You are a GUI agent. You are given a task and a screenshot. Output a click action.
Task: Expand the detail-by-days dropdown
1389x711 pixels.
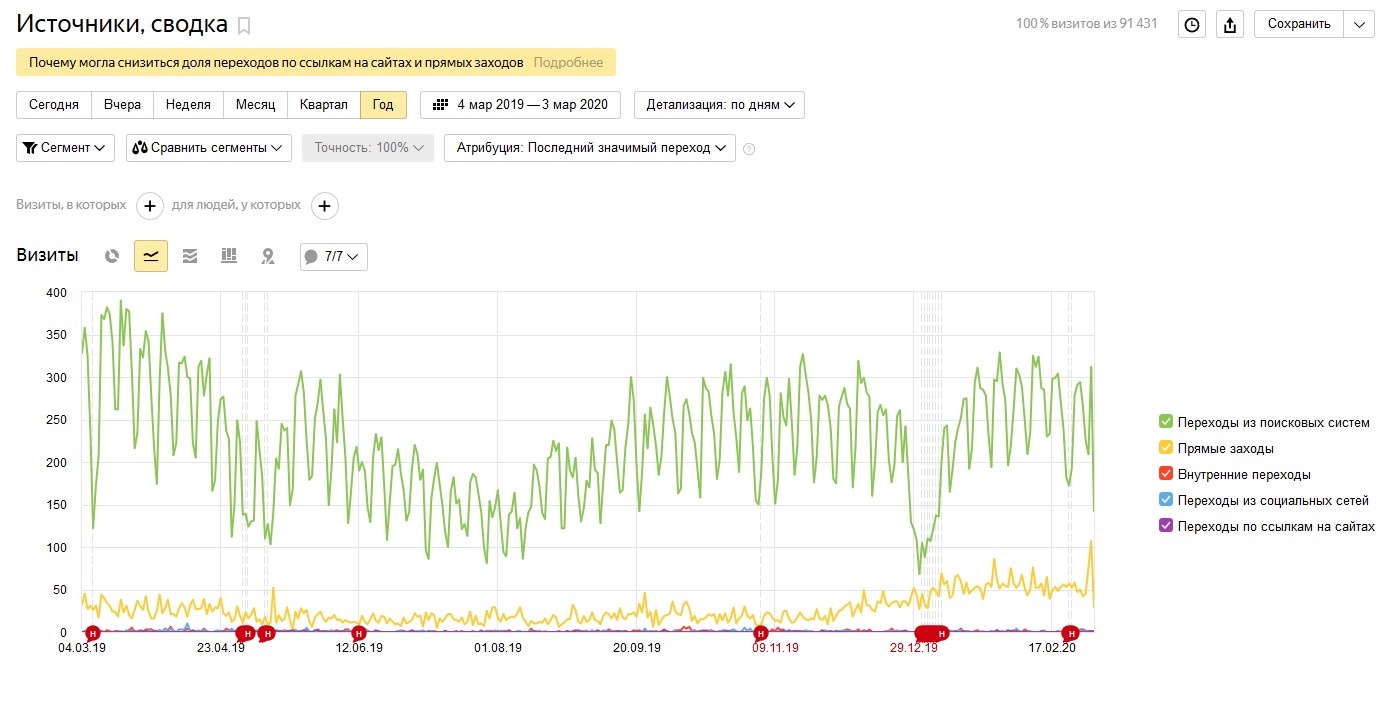point(719,105)
